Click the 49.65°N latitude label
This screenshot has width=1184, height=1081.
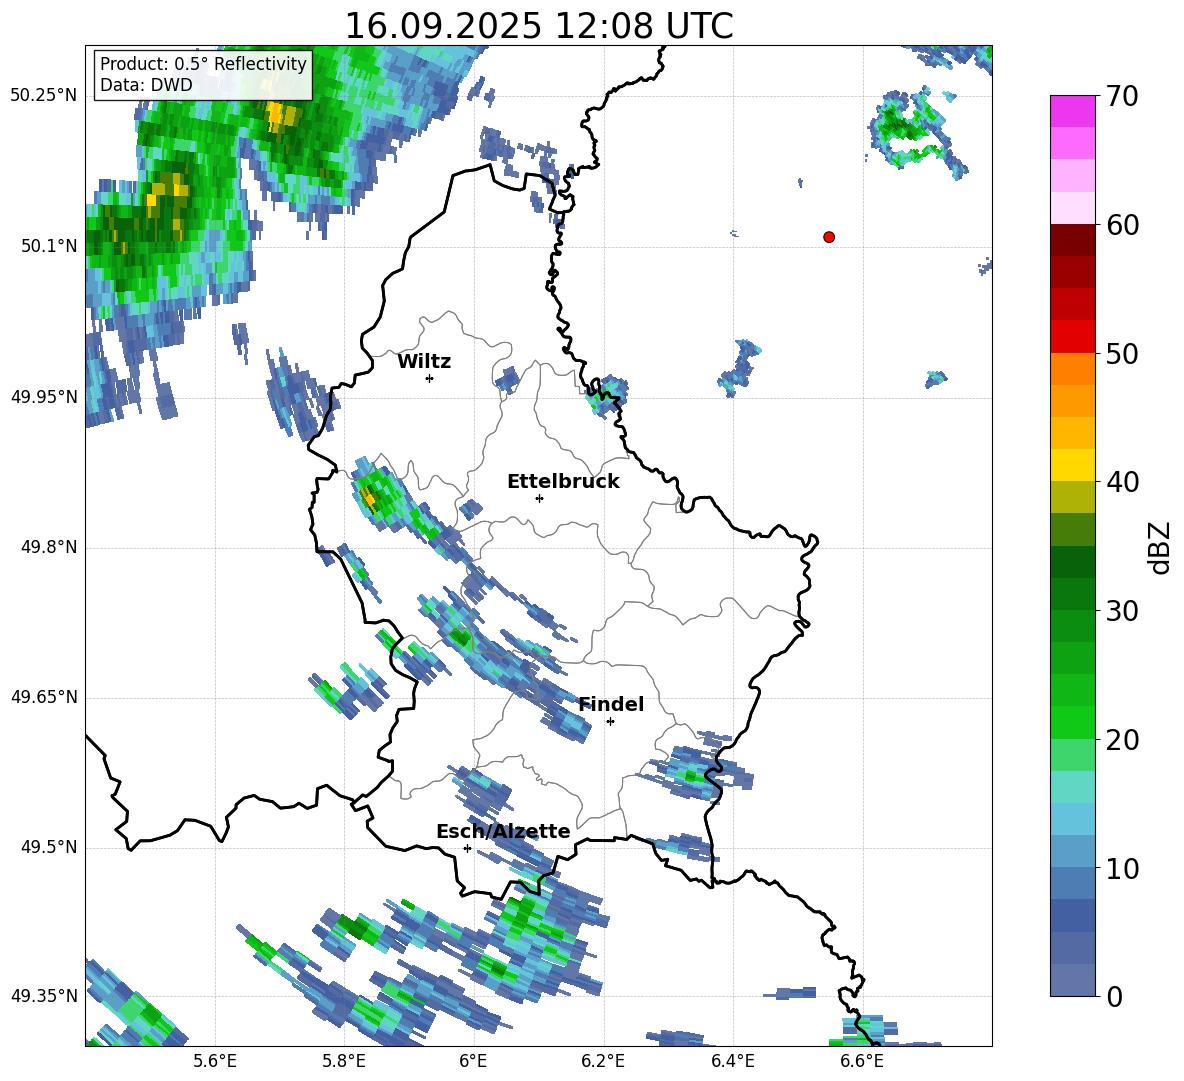click(x=44, y=697)
